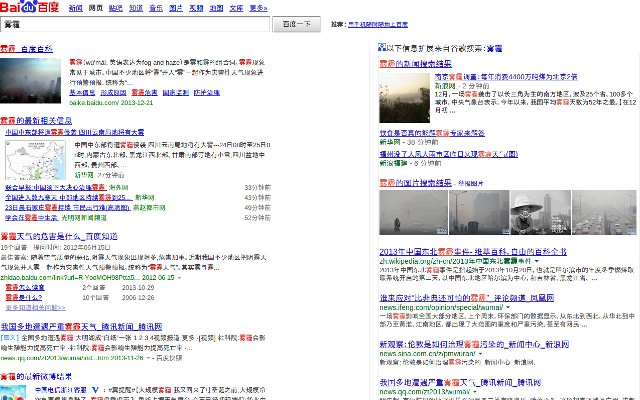Open the recommendation link beside 推荐:
640x400 pixels.
pos(378,24)
